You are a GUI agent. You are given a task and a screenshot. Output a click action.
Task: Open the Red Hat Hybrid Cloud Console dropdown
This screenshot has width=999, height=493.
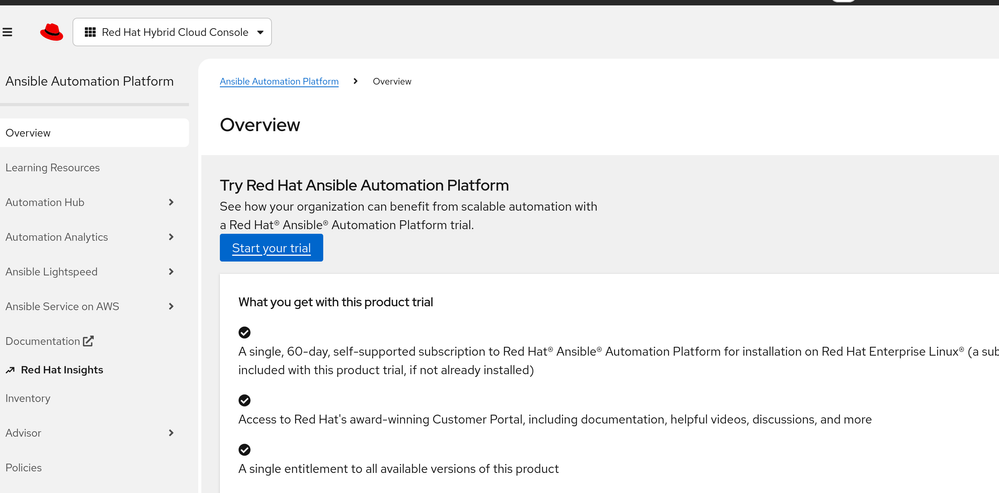click(x=172, y=32)
